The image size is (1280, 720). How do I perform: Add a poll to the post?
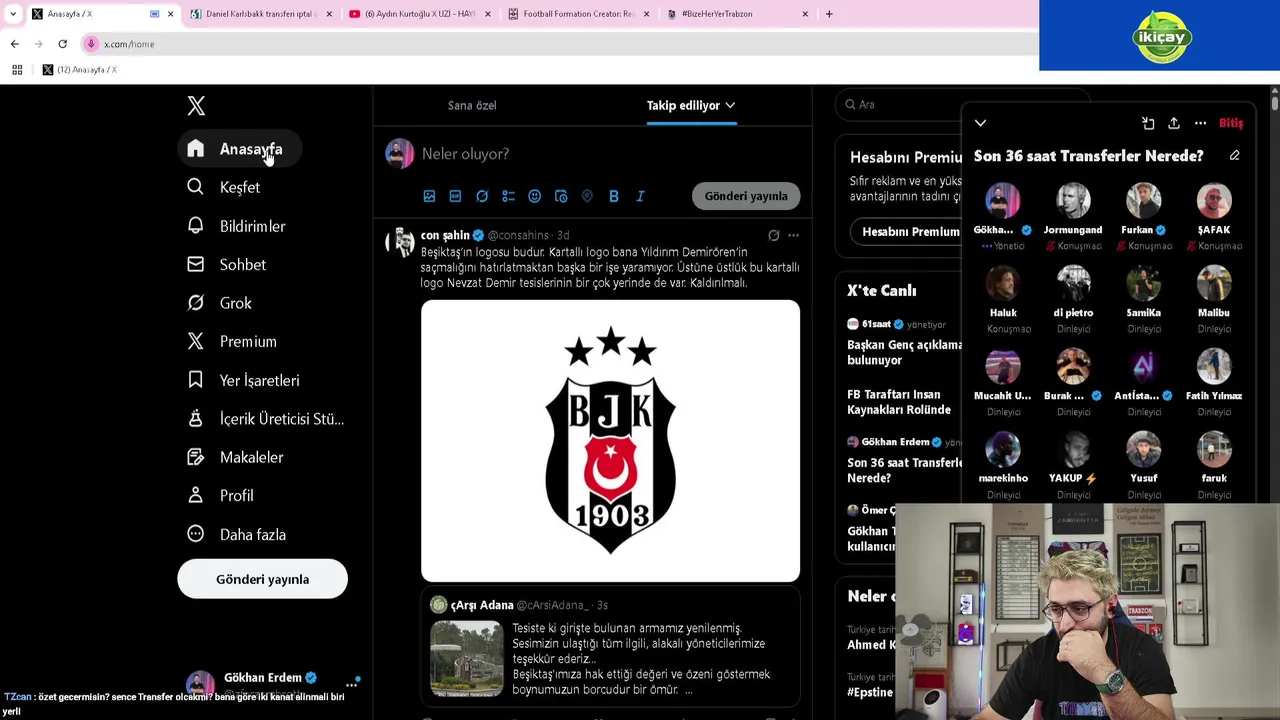click(x=508, y=196)
